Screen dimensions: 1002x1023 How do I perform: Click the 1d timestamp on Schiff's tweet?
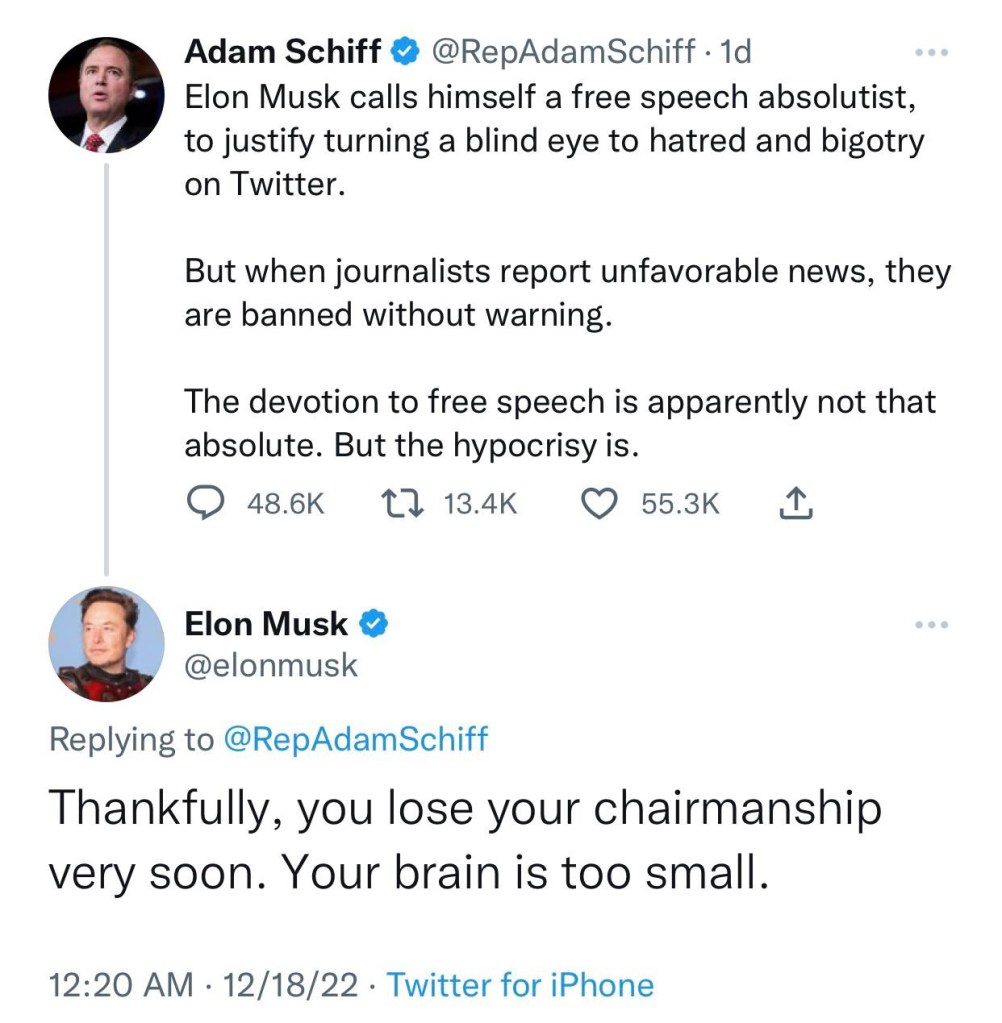coord(735,52)
